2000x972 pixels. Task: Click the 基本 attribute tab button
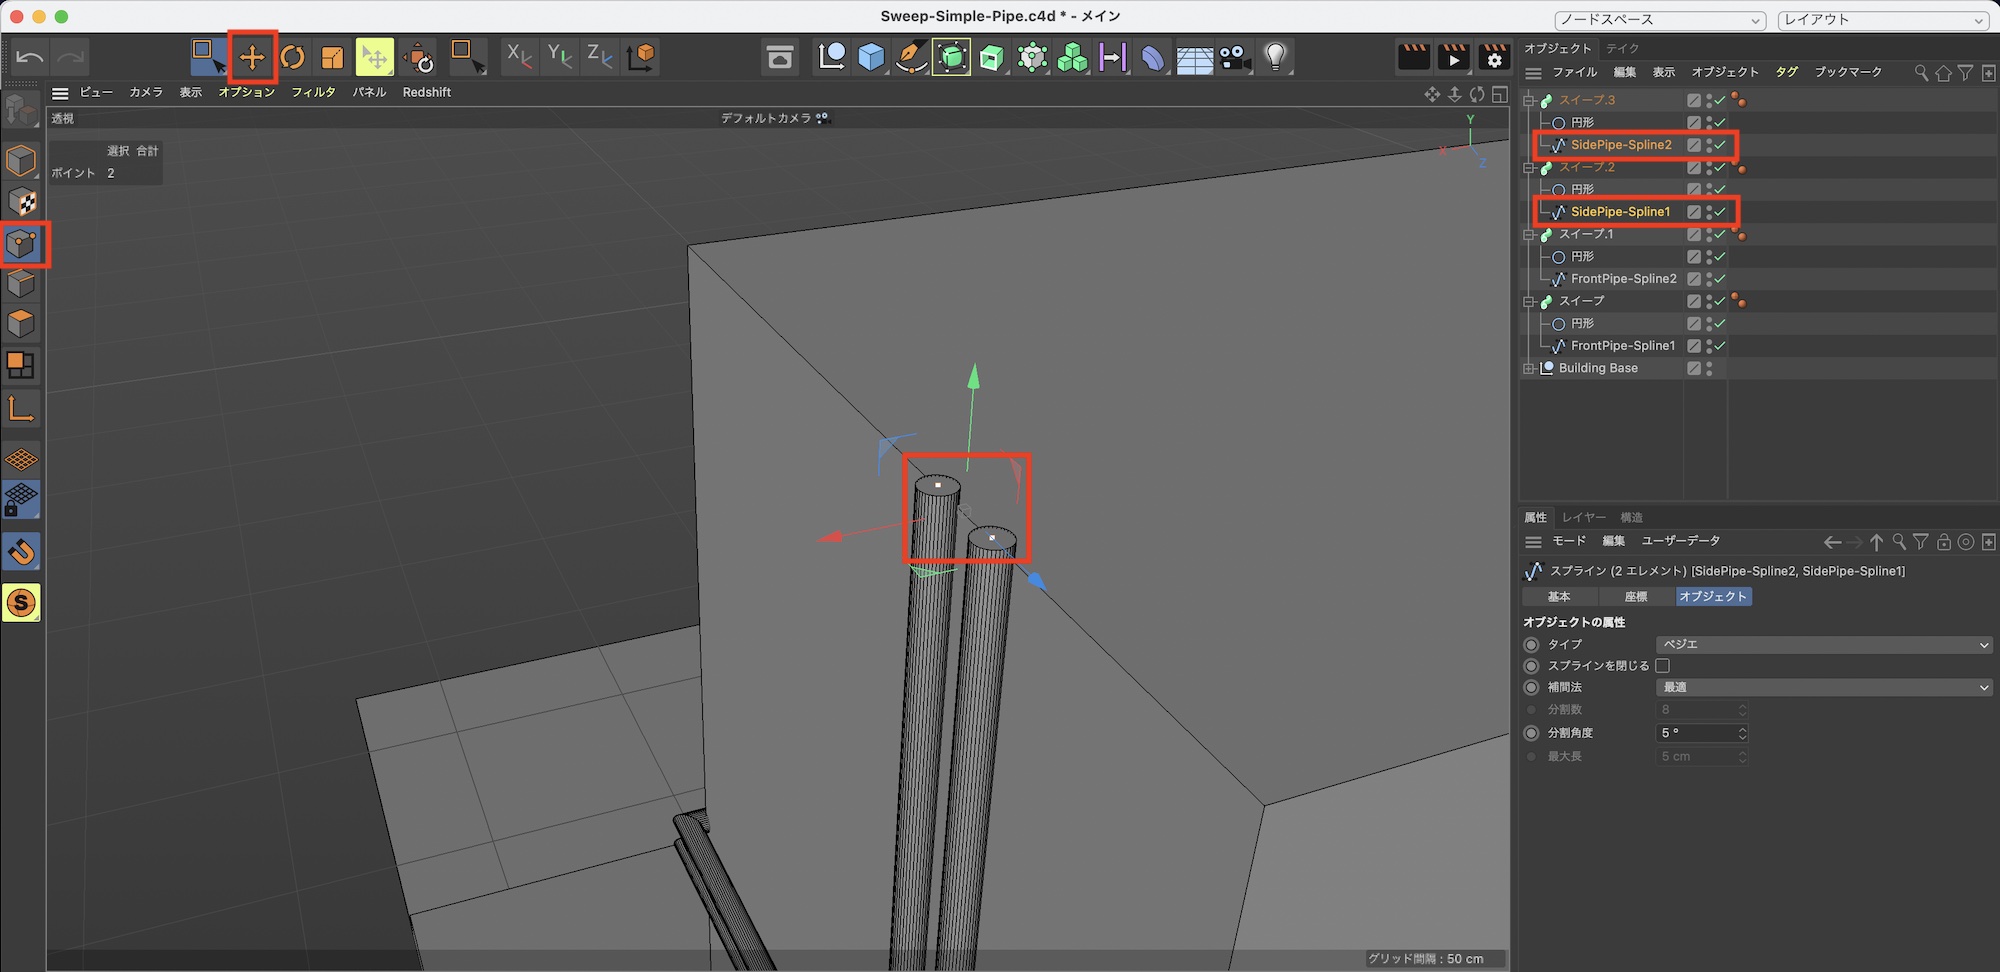pyautogui.click(x=1559, y=597)
